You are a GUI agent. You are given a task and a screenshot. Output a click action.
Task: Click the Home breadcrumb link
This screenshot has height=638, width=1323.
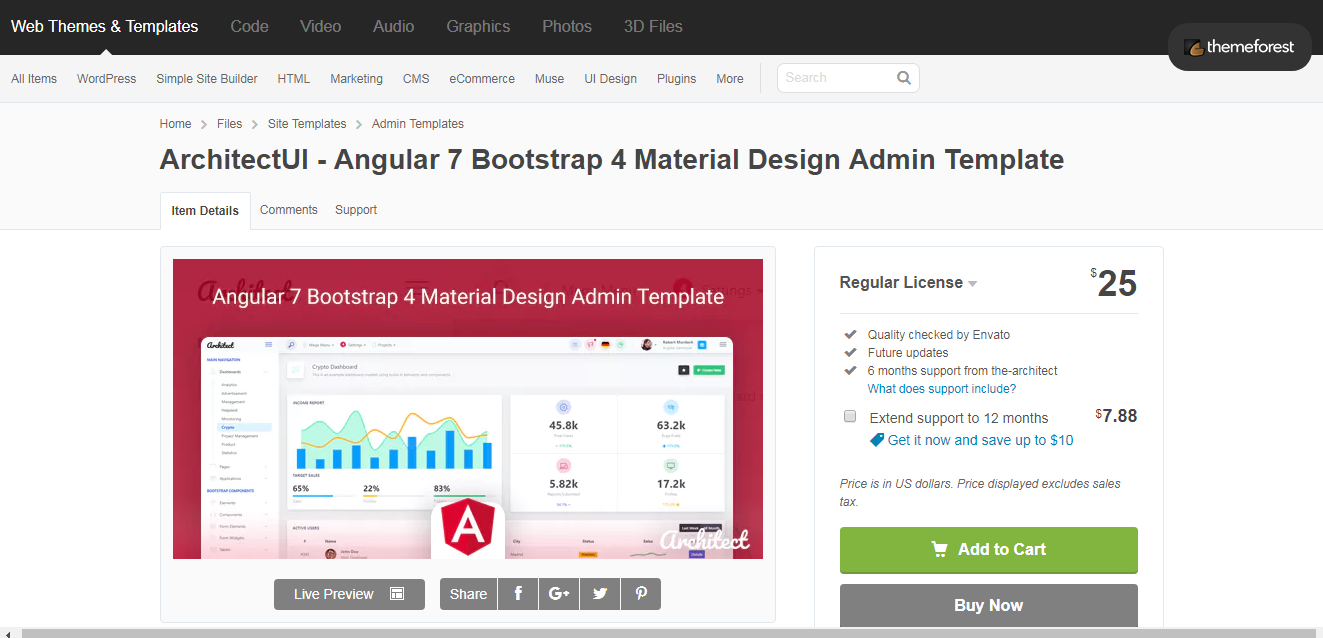(175, 124)
